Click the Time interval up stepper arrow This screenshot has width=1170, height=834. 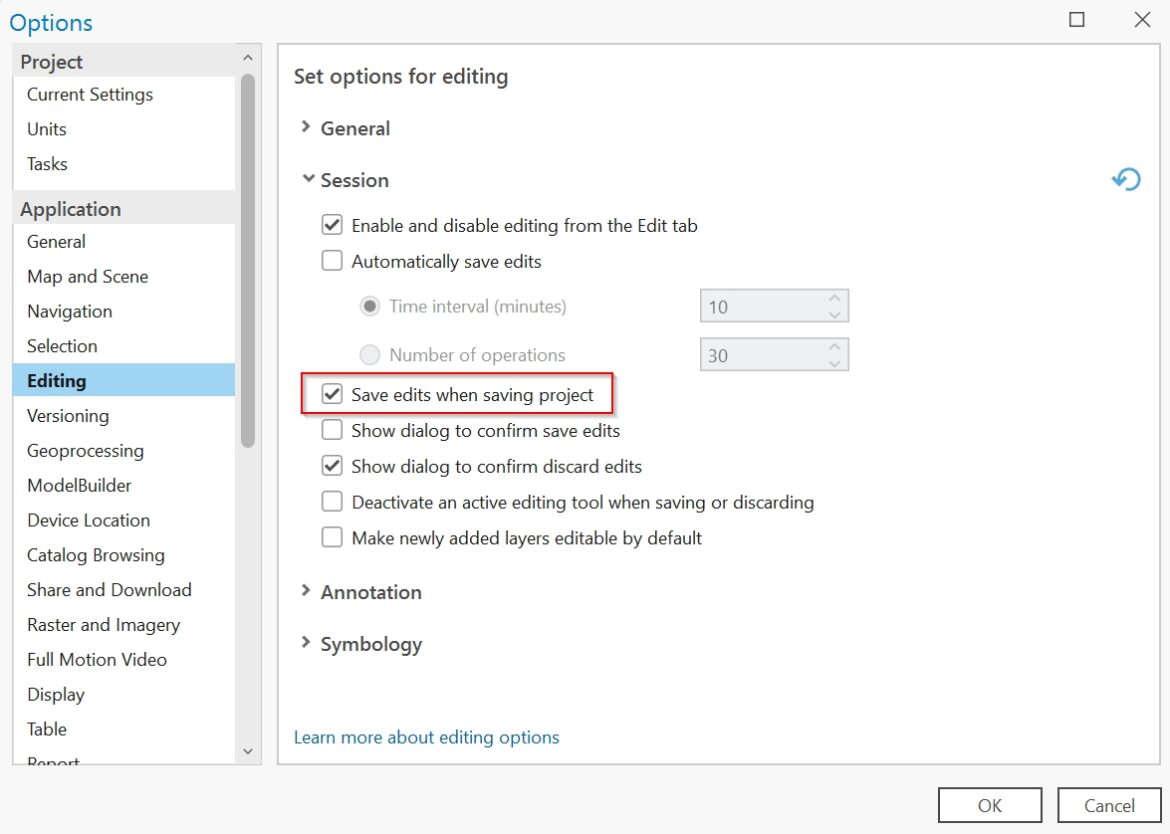(x=835, y=298)
